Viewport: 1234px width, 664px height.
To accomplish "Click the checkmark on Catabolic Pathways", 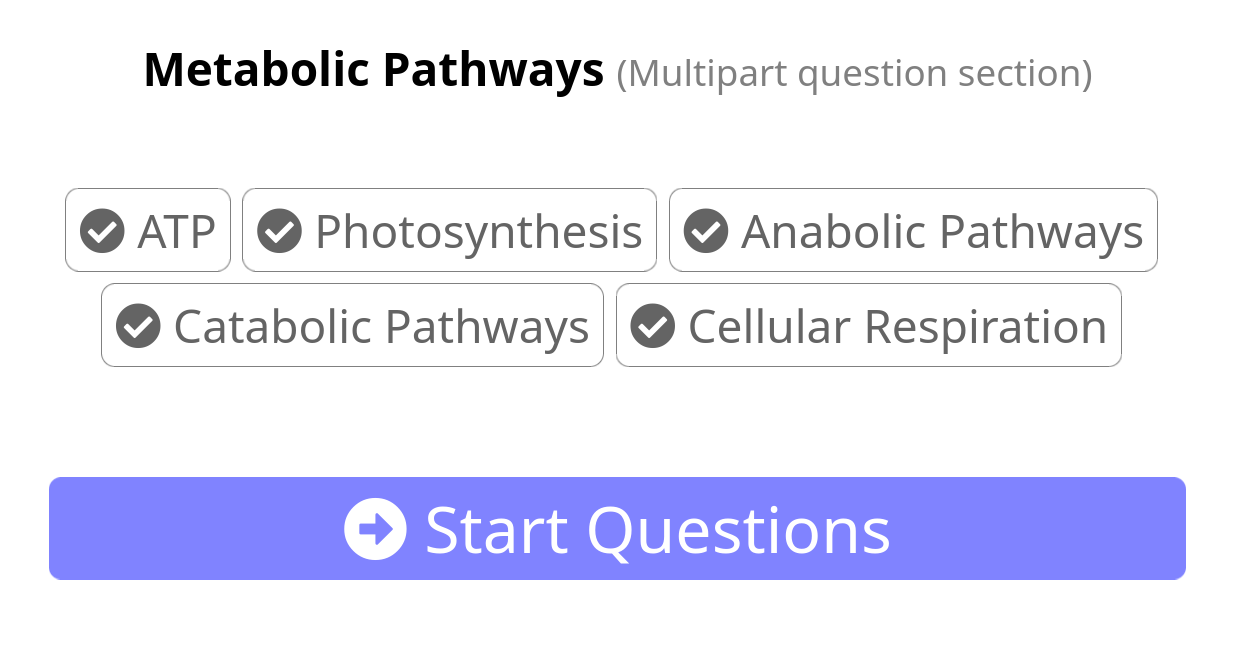I will (x=139, y=325).
